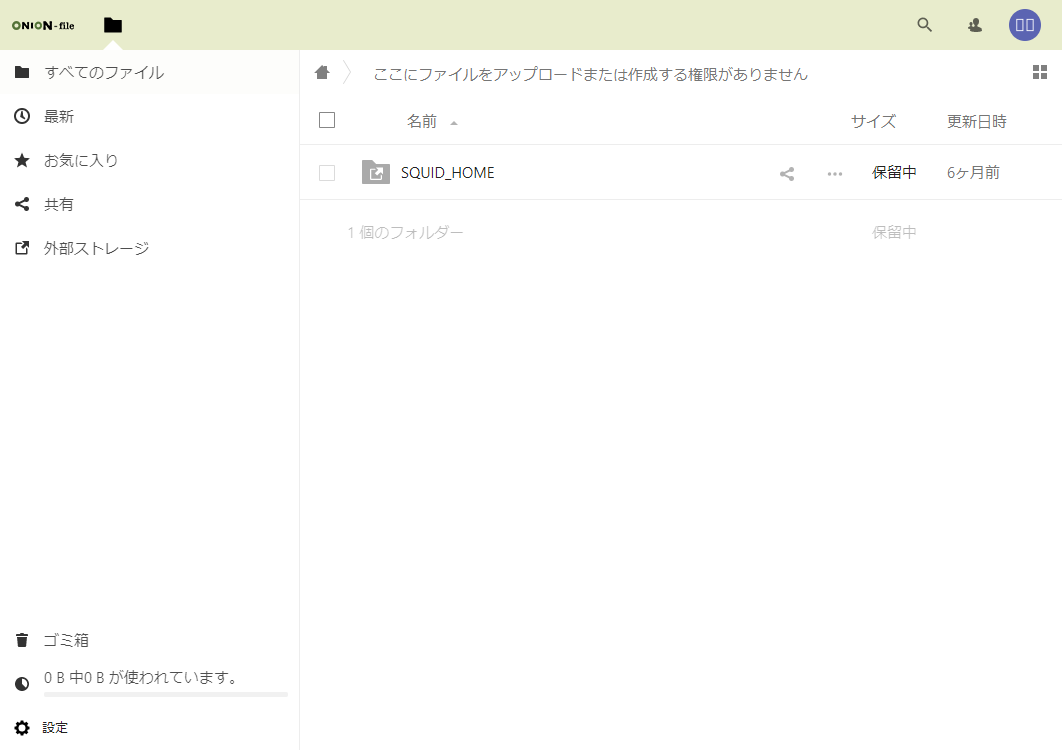
Task: Expand 設定 at sidebar bottom
Action: [55, 728]
